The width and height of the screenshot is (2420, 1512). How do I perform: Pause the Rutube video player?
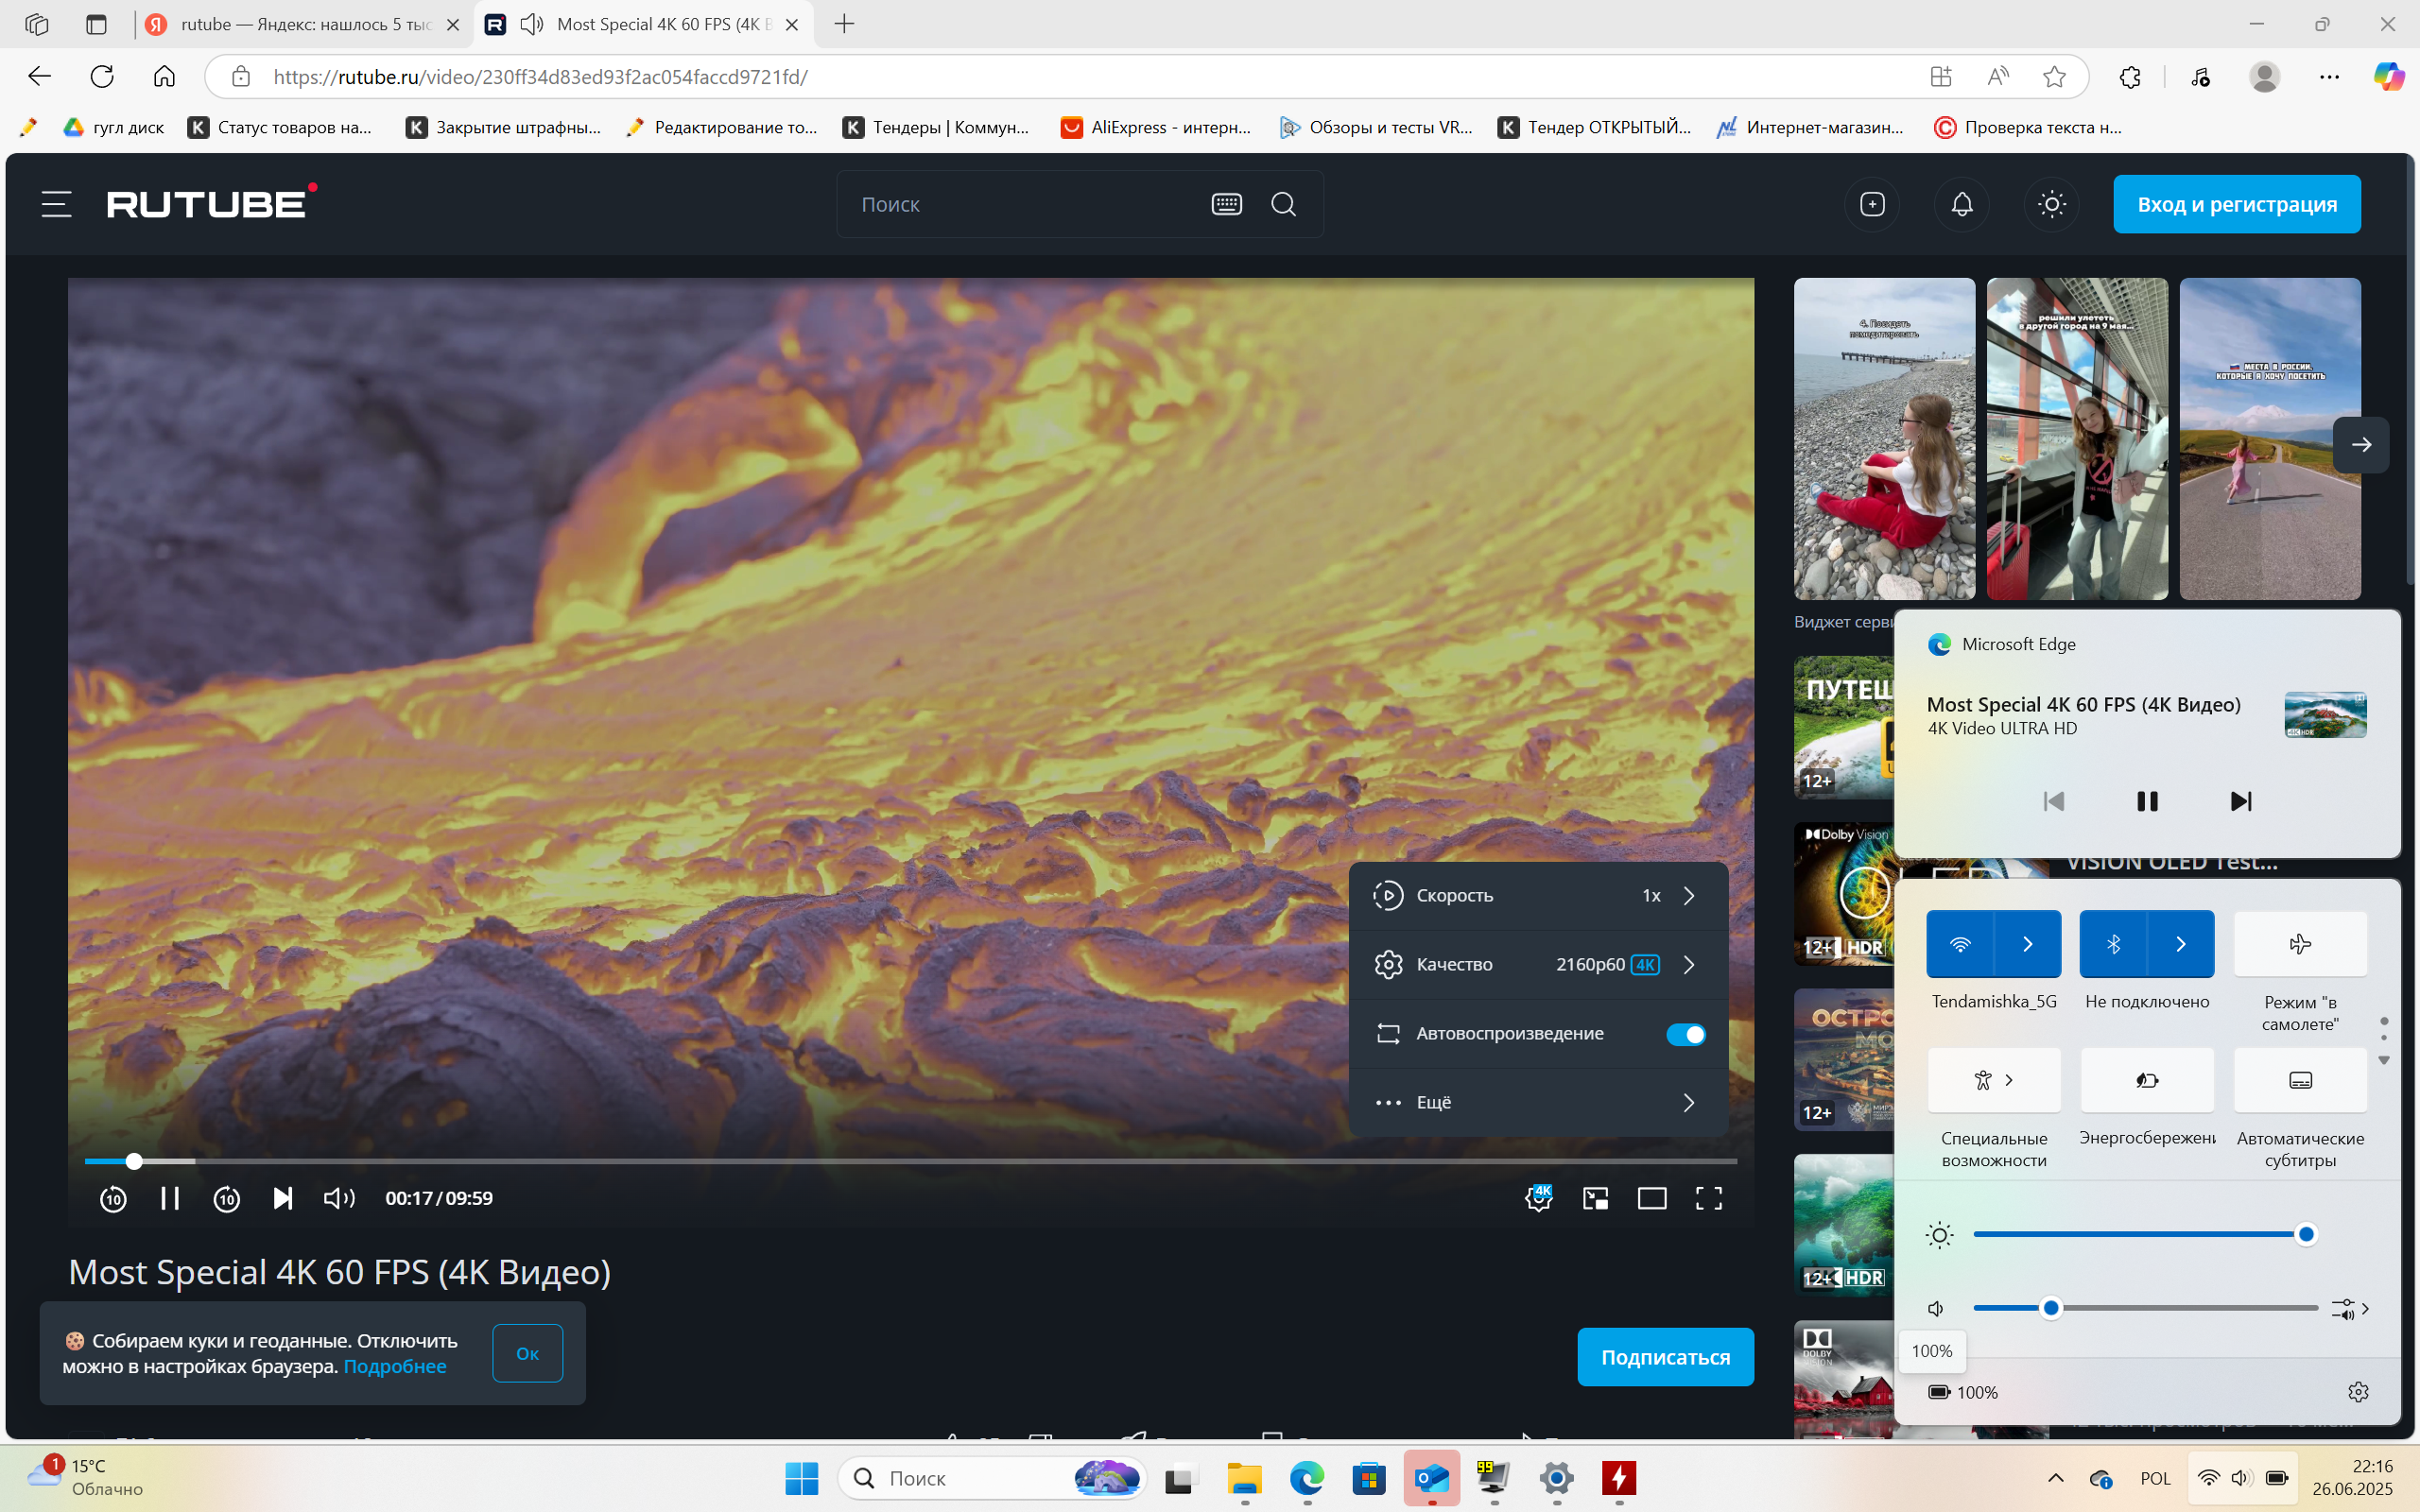[x=170, y=1198]
